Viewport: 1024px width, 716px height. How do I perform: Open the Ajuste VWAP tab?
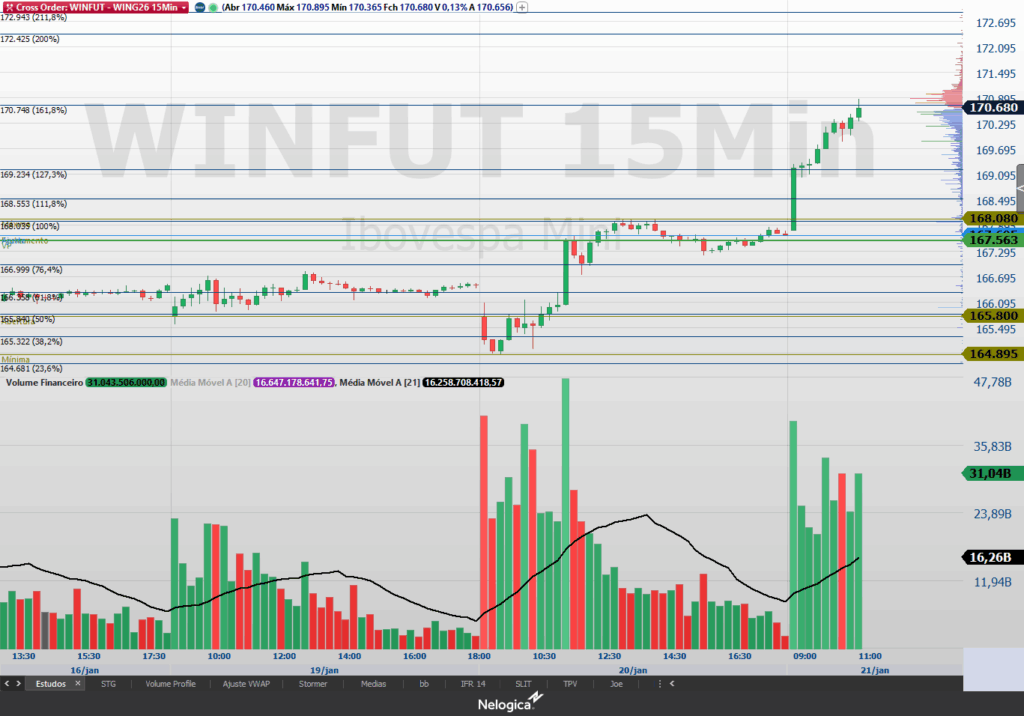click(247, 684)
